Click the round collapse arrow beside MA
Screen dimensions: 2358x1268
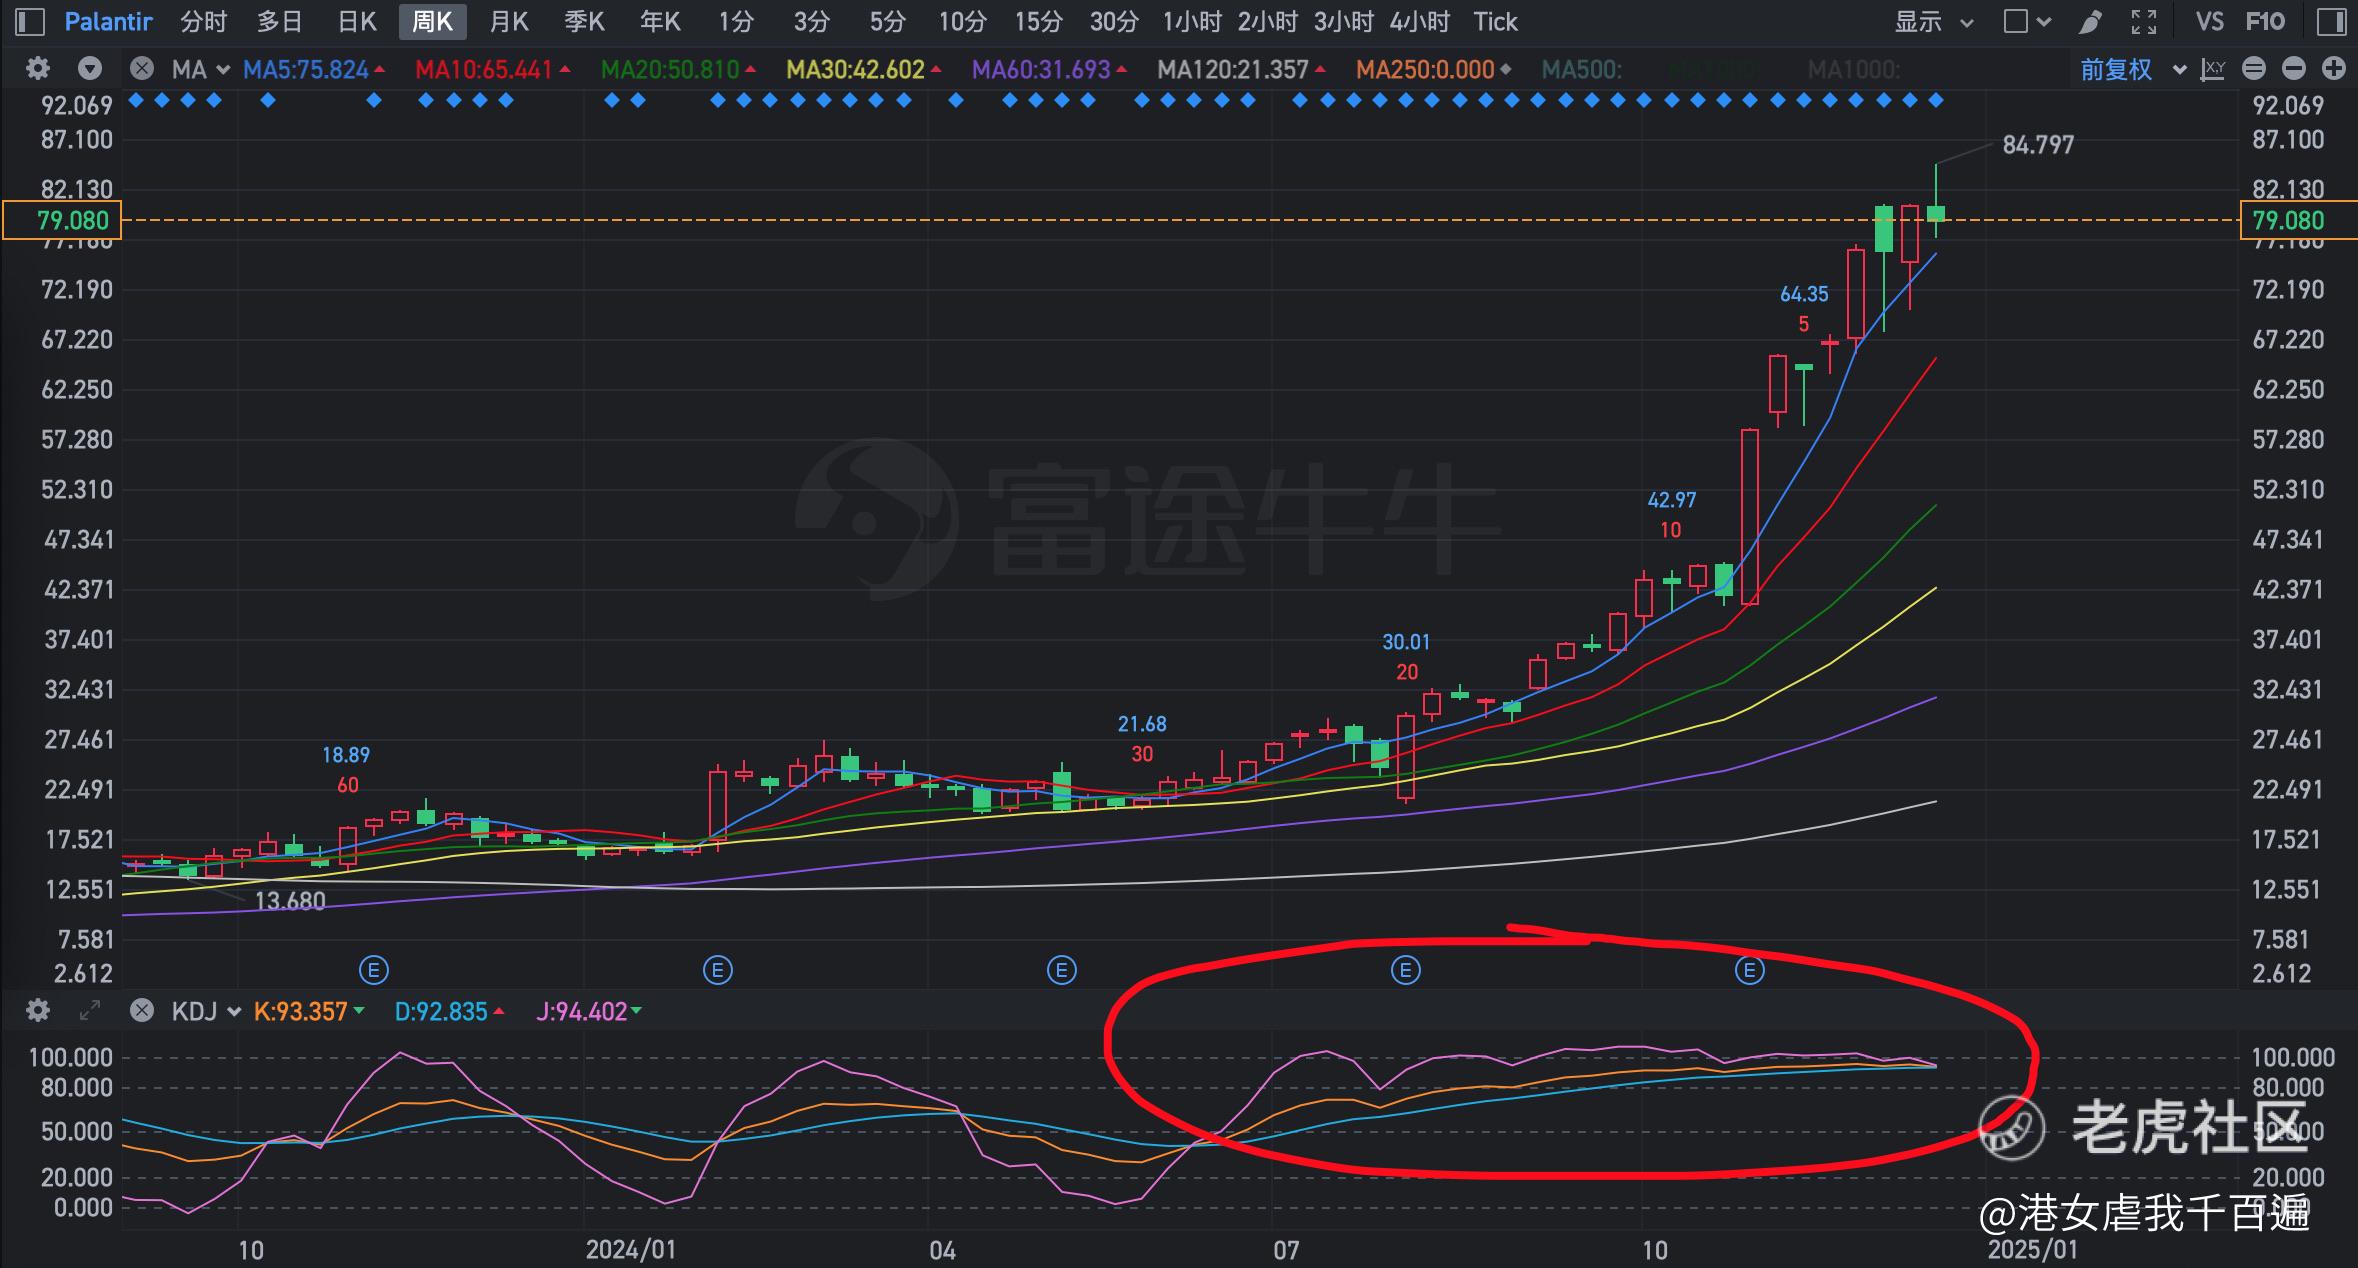[x=90, y=69]
